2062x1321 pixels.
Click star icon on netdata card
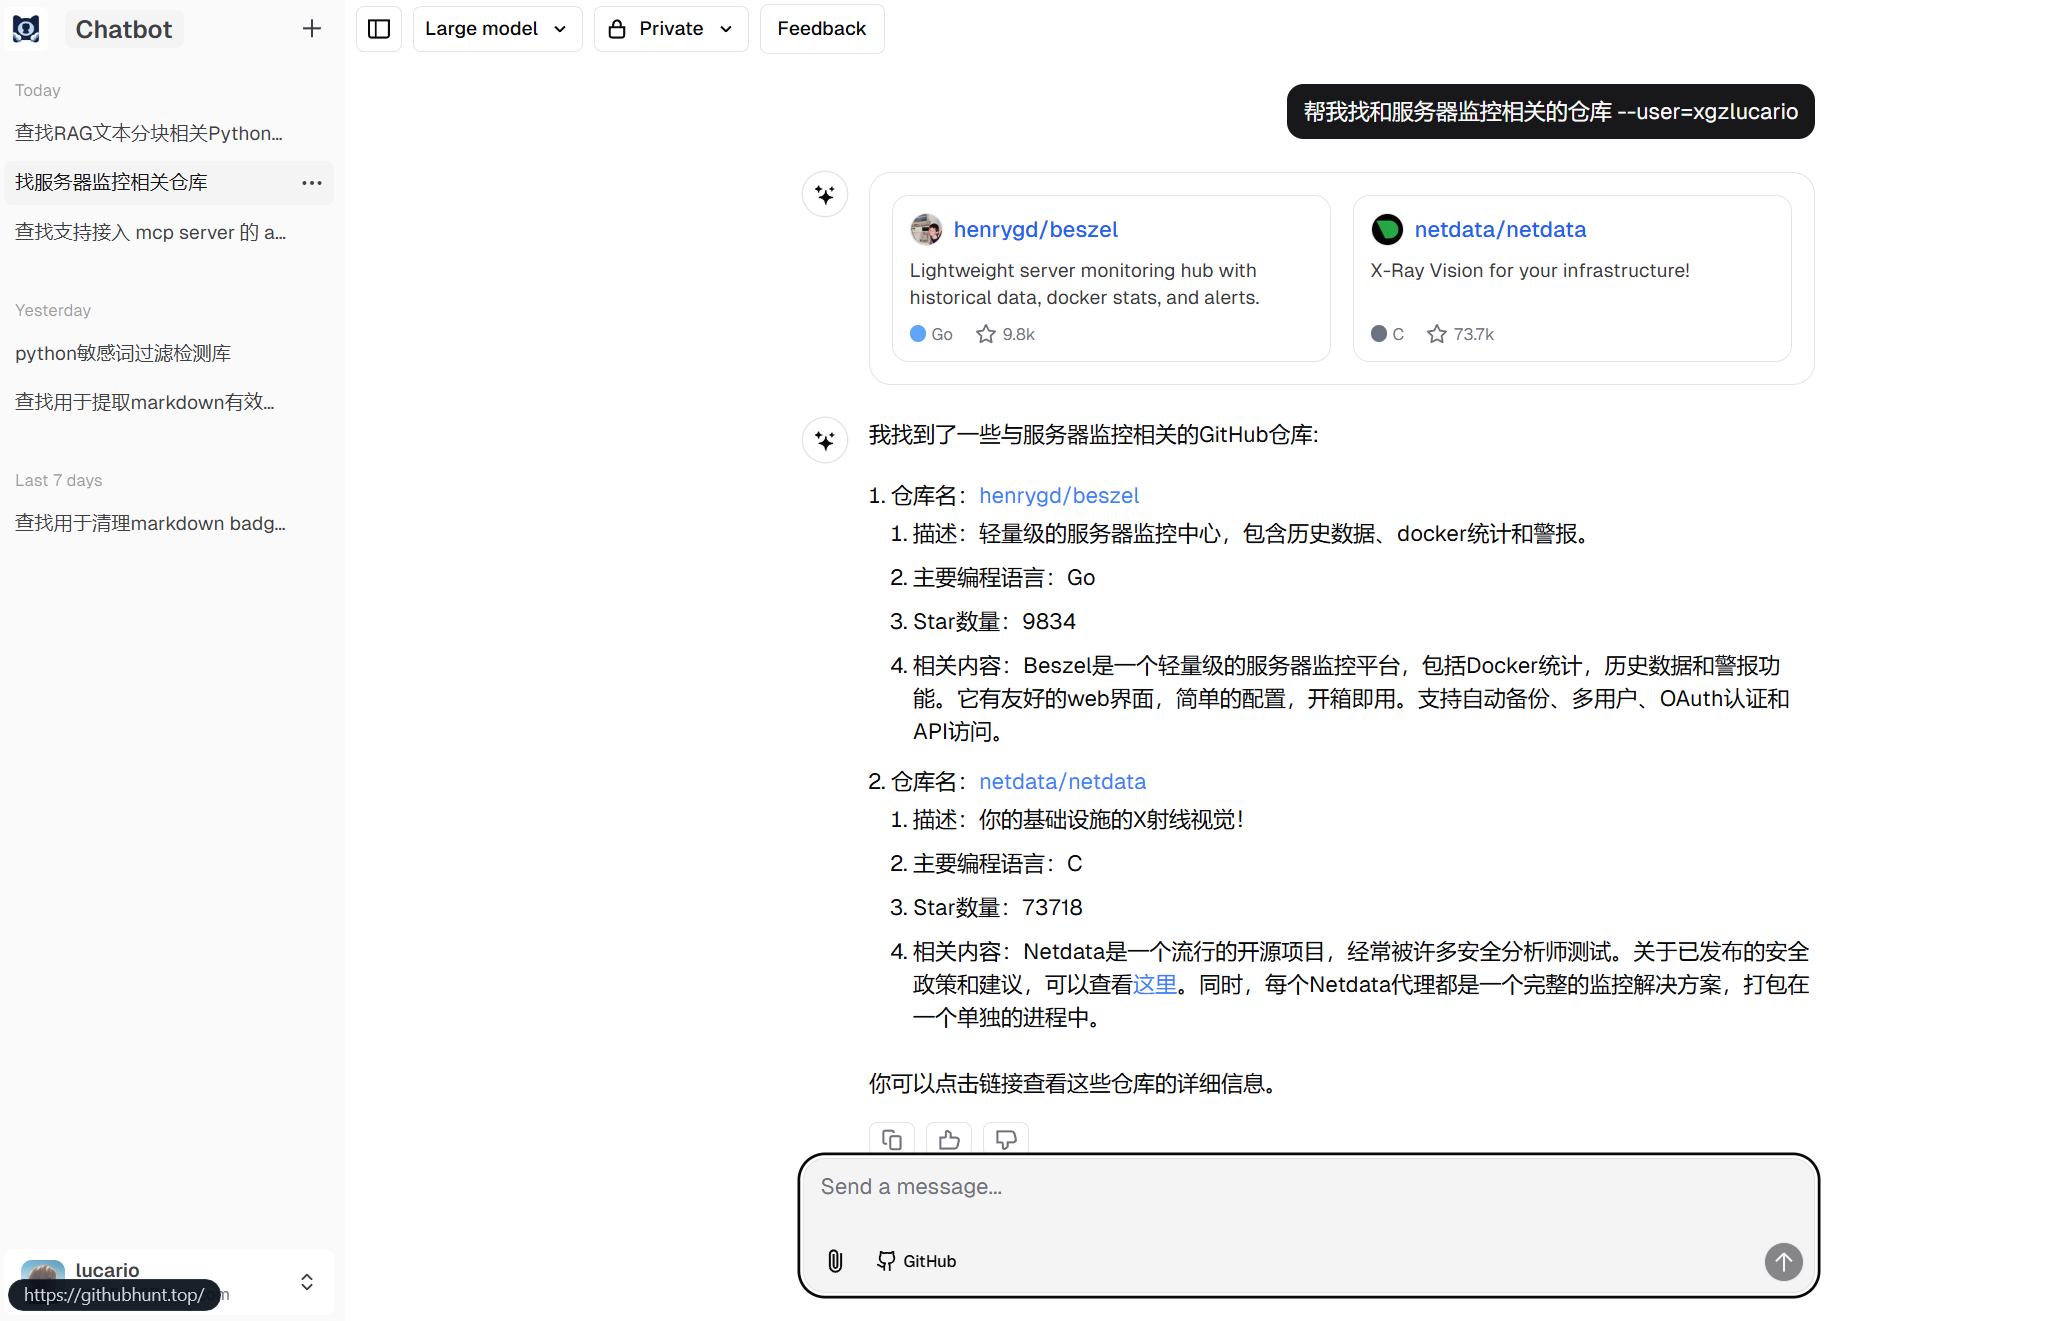1437,334
